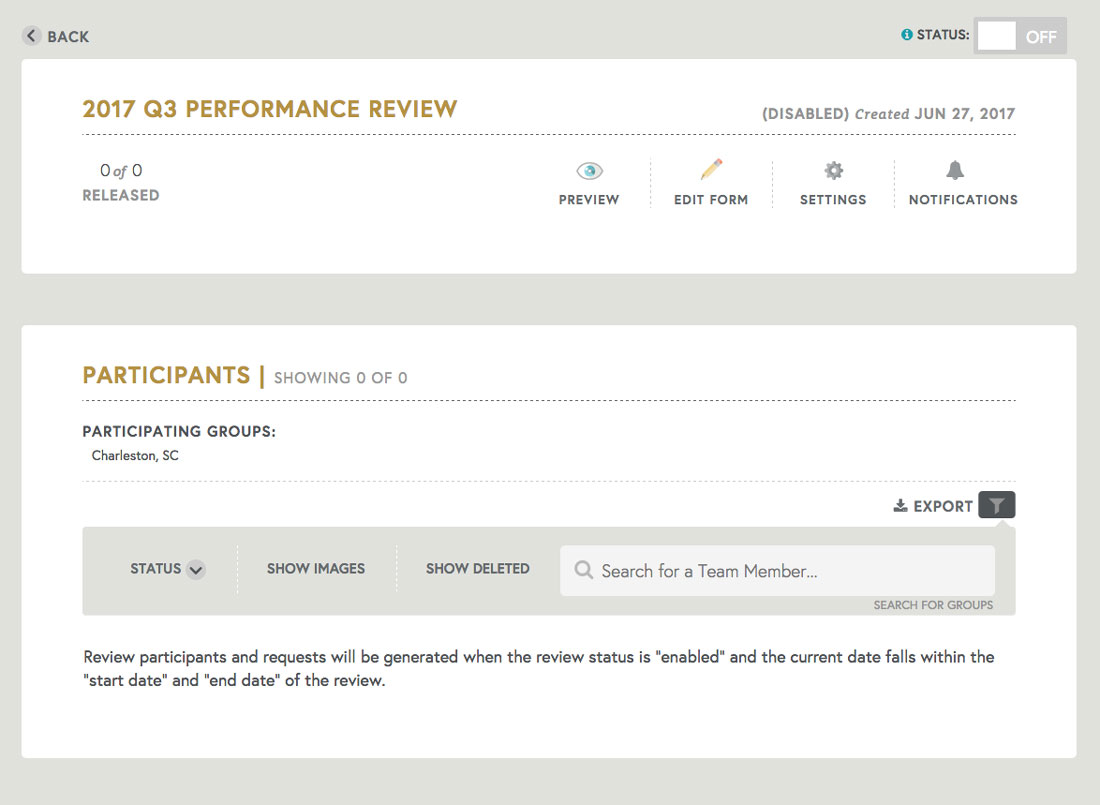Open the Status chevron menu
This screenshot has width=1100, height=805.
pyautogui.click(x=196, y=569)
